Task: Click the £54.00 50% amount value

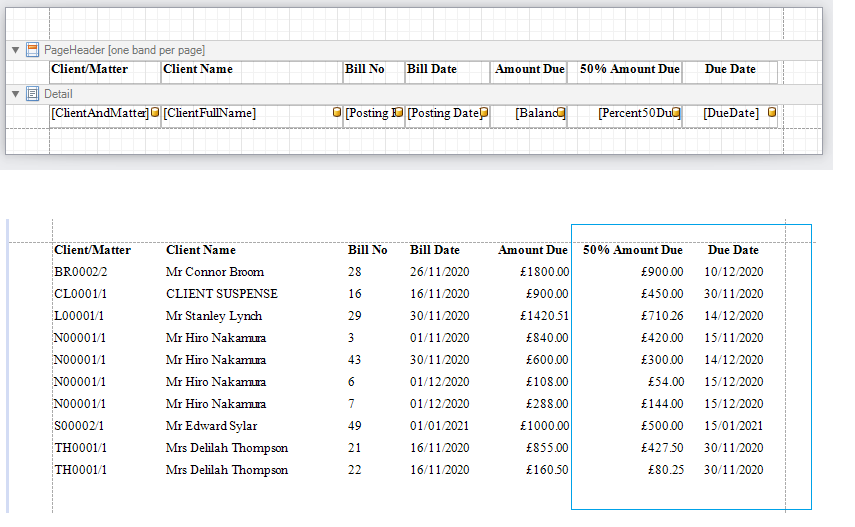Action: click(x=666, y=382)
